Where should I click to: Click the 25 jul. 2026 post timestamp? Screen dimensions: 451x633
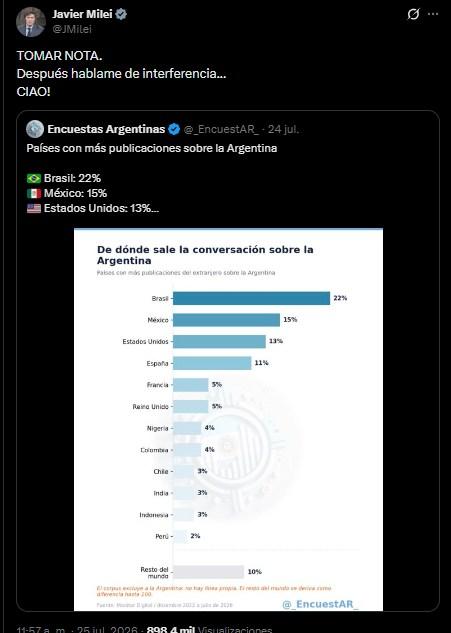(x=79, y=629)
